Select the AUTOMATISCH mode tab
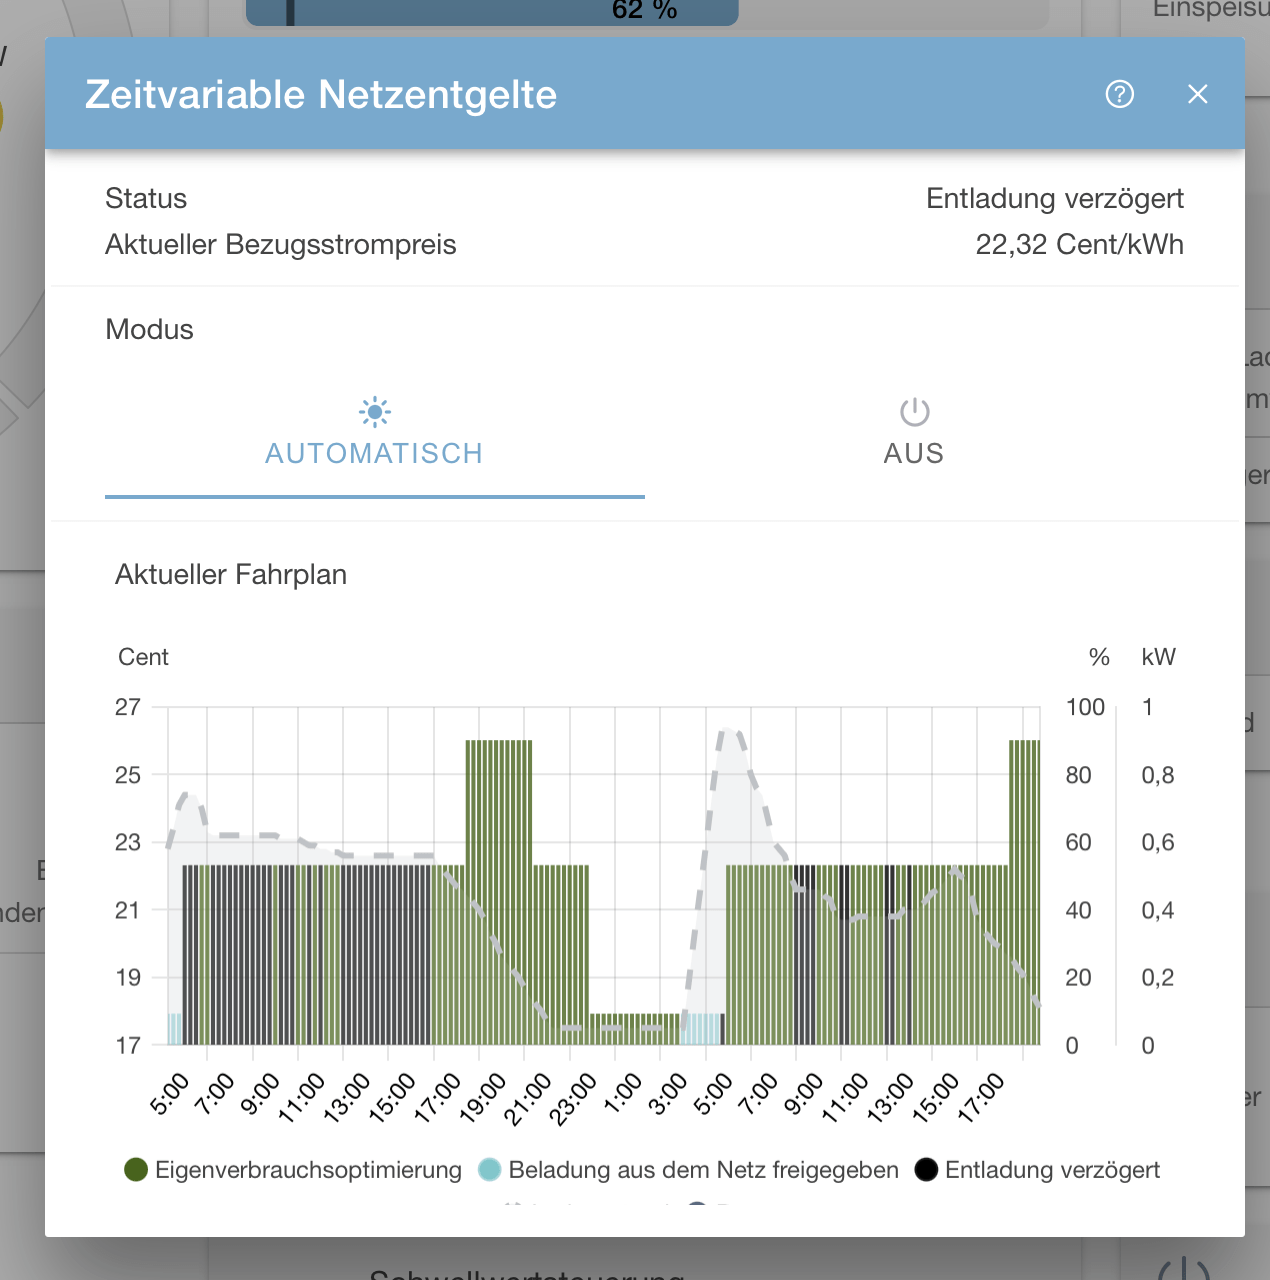This screenshot has width=1270, height=1280. pyautogui.click(x=374, y=452)
